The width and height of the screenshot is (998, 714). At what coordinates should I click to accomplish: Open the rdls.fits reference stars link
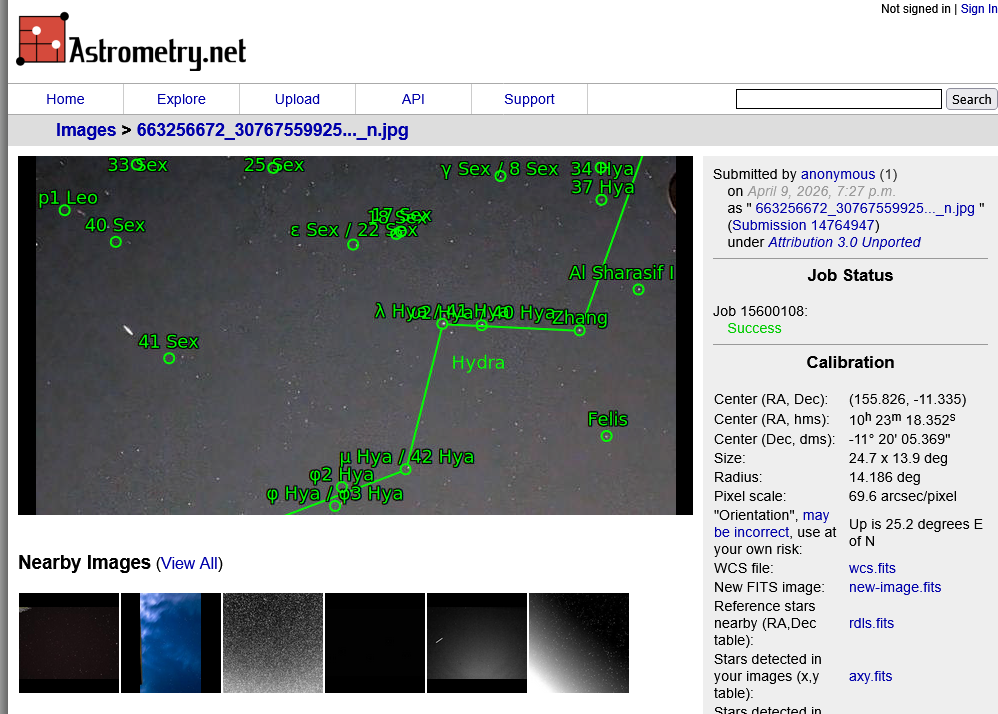click(871, 623)
